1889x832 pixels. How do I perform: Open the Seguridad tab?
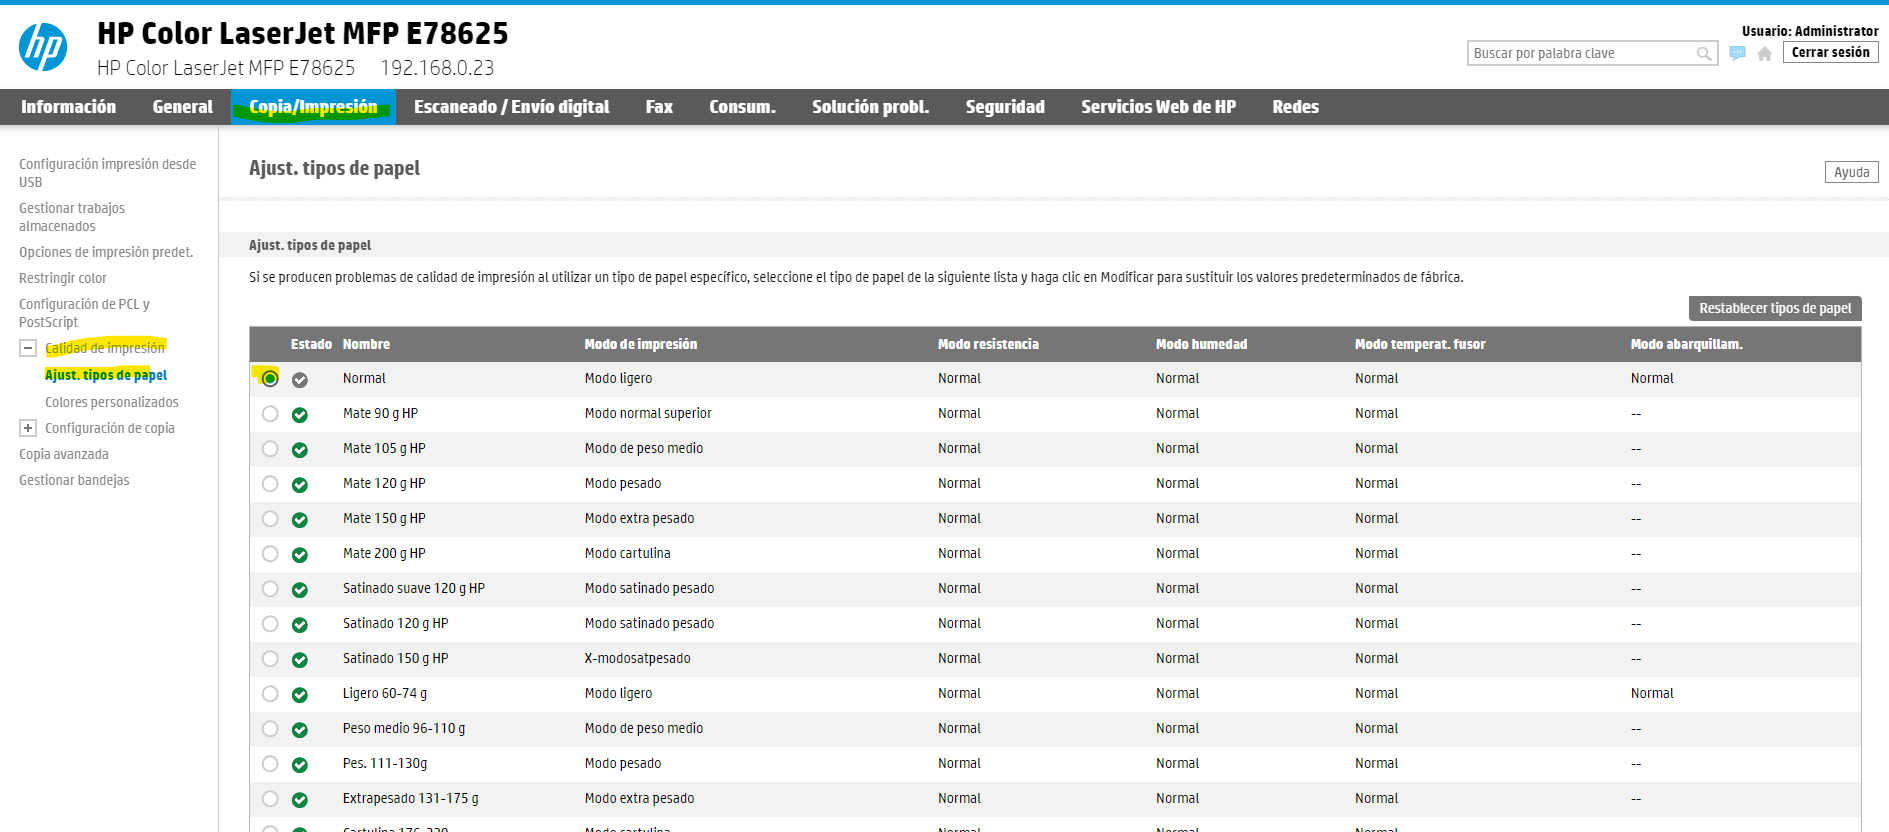click(1005, 107)
